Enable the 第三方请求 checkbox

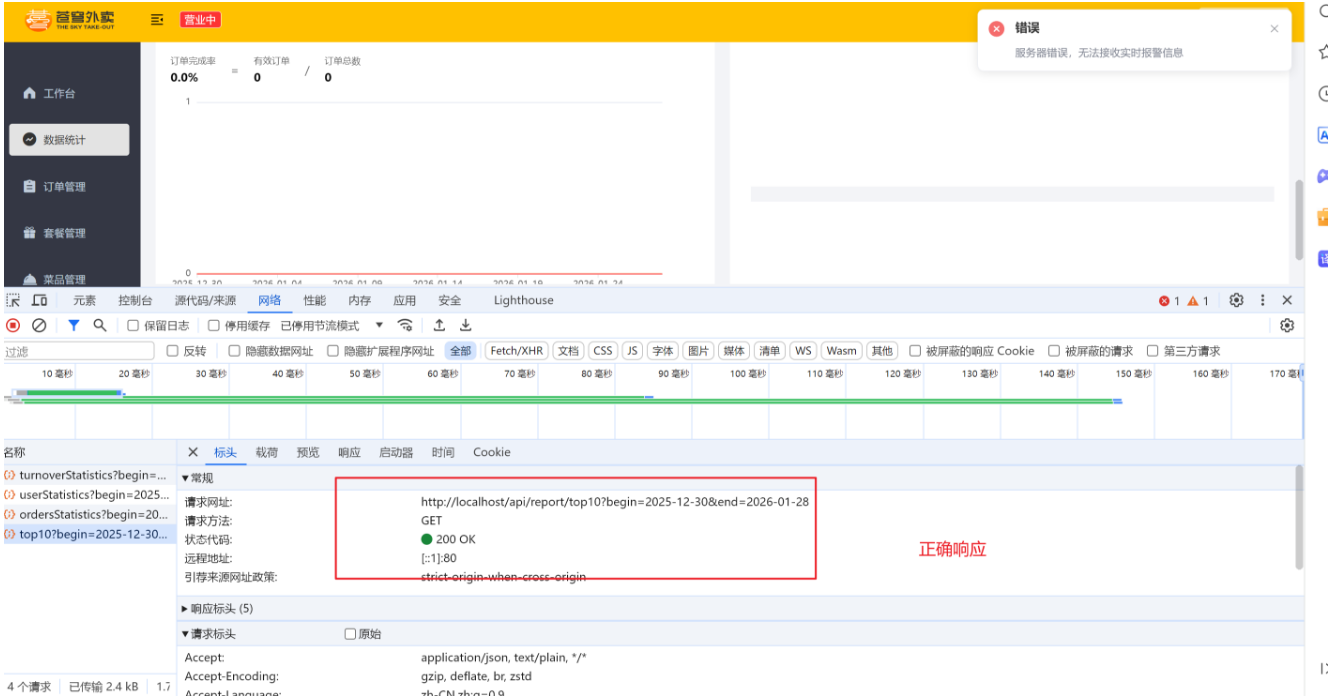point(1153,351)
